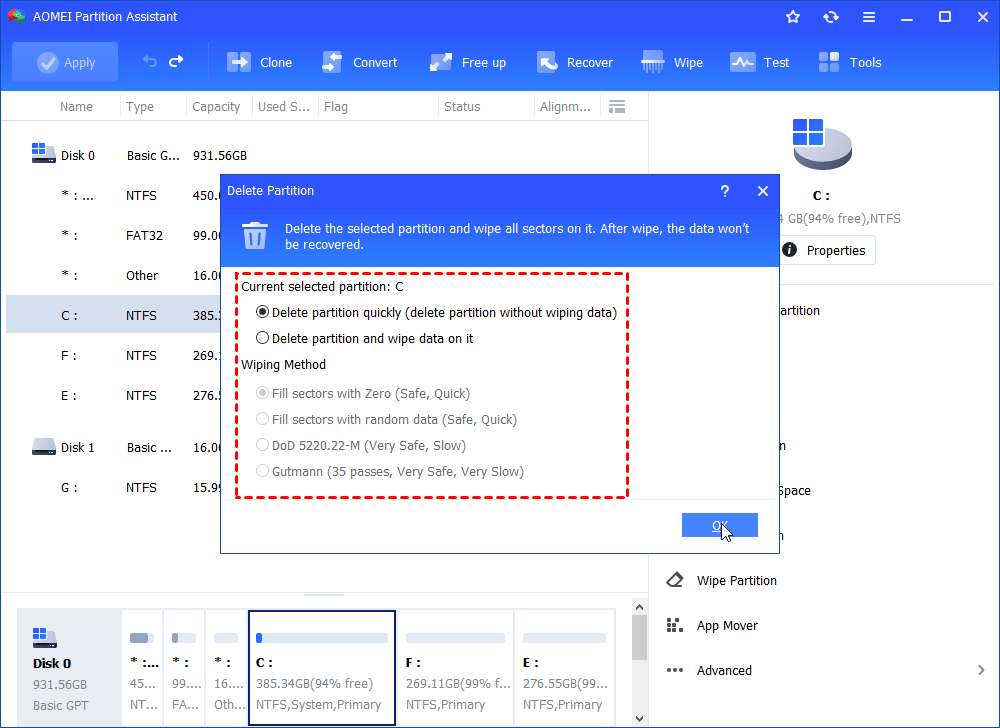Choose Delete partition and wipe data

[x=261, y=336]
